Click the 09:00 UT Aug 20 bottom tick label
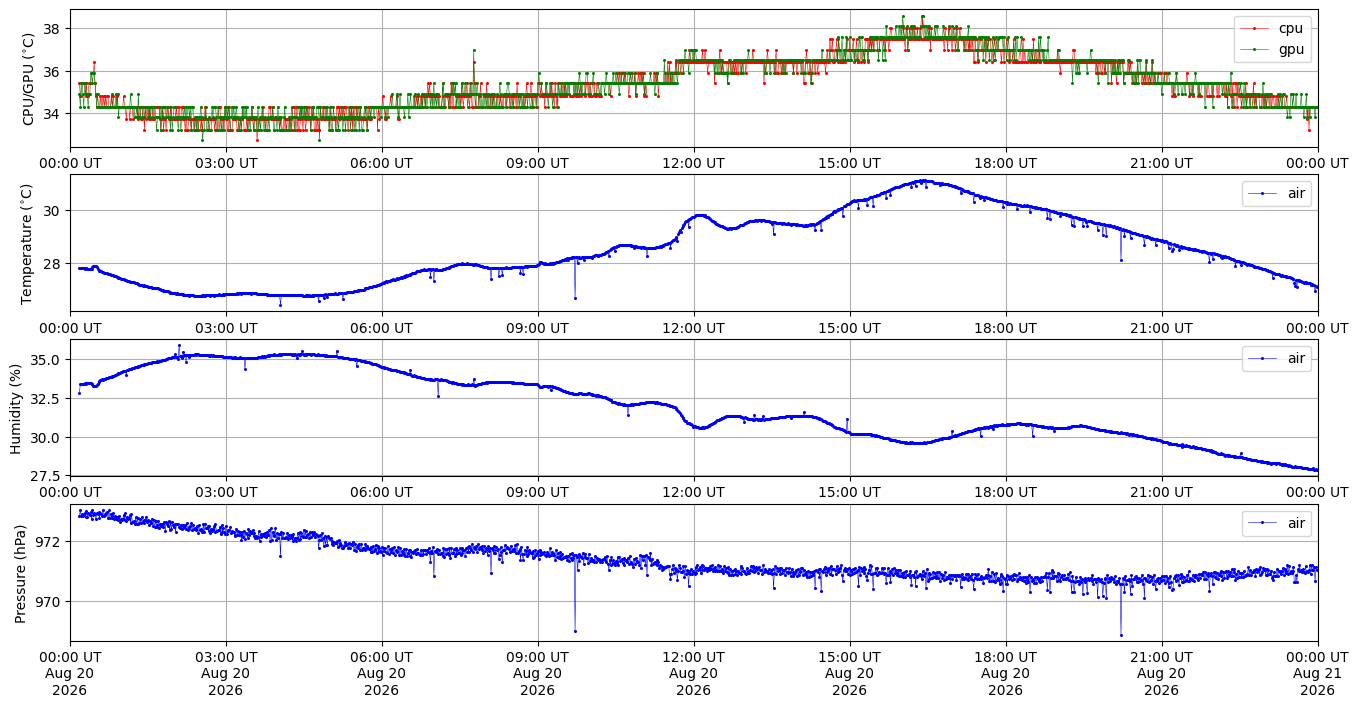The height and width of the screenshot is (707, 1358). pyautogui.click(x=538, y=673)
